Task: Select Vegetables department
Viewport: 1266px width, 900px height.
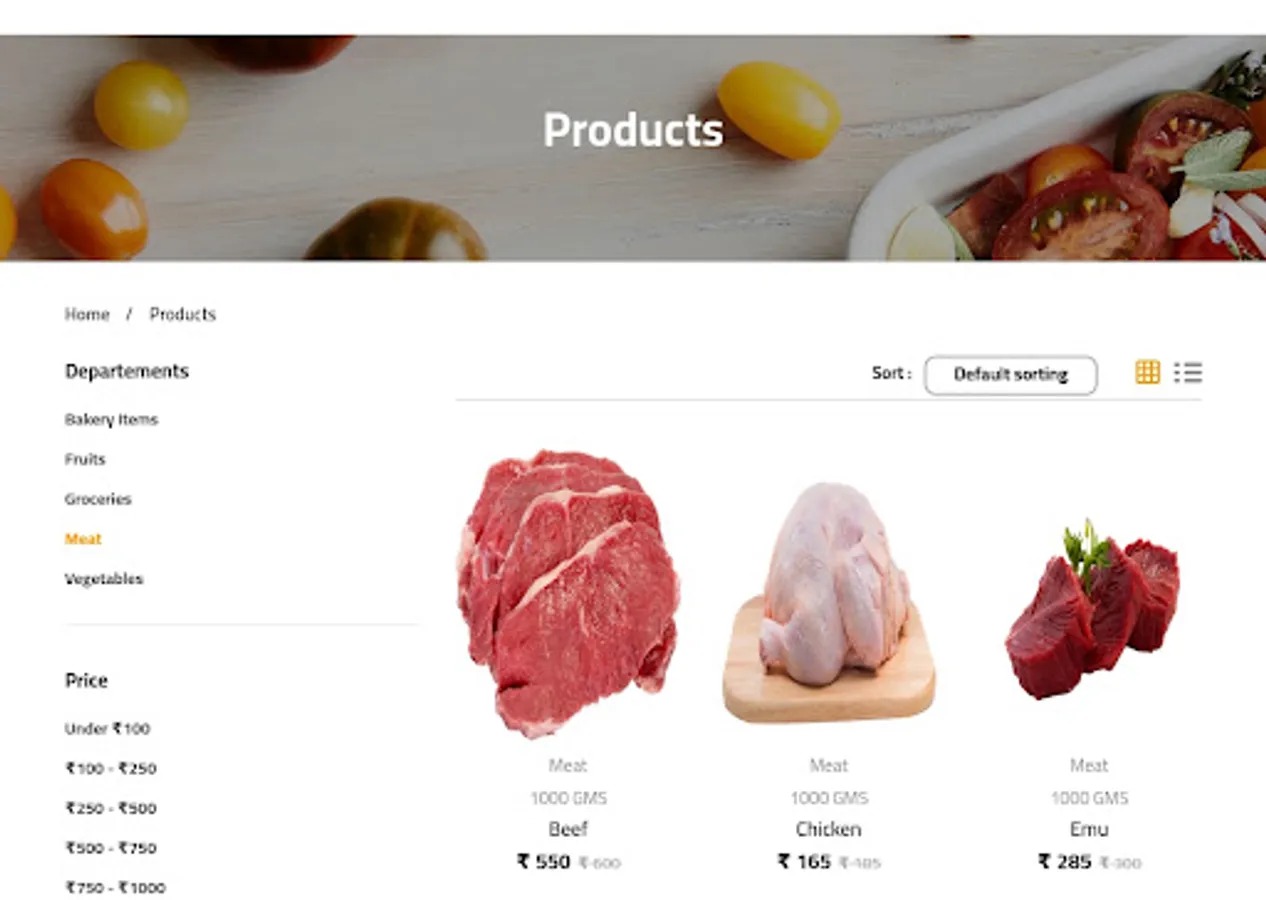Action: (x=104, y=579)
